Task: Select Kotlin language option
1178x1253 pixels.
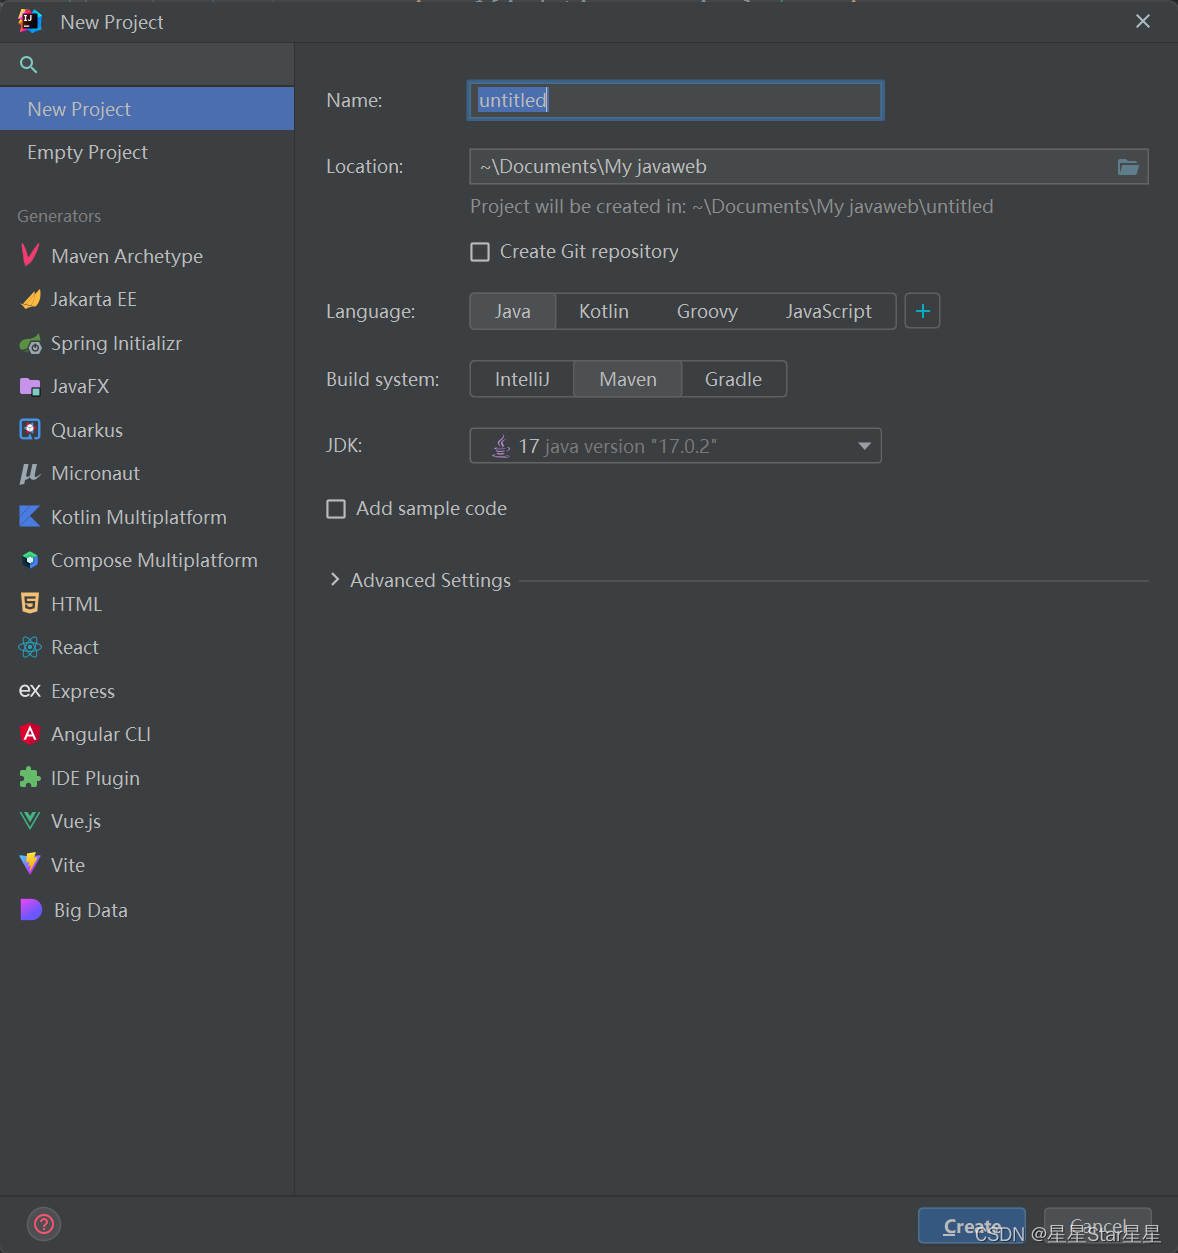Action: point(604,311)
